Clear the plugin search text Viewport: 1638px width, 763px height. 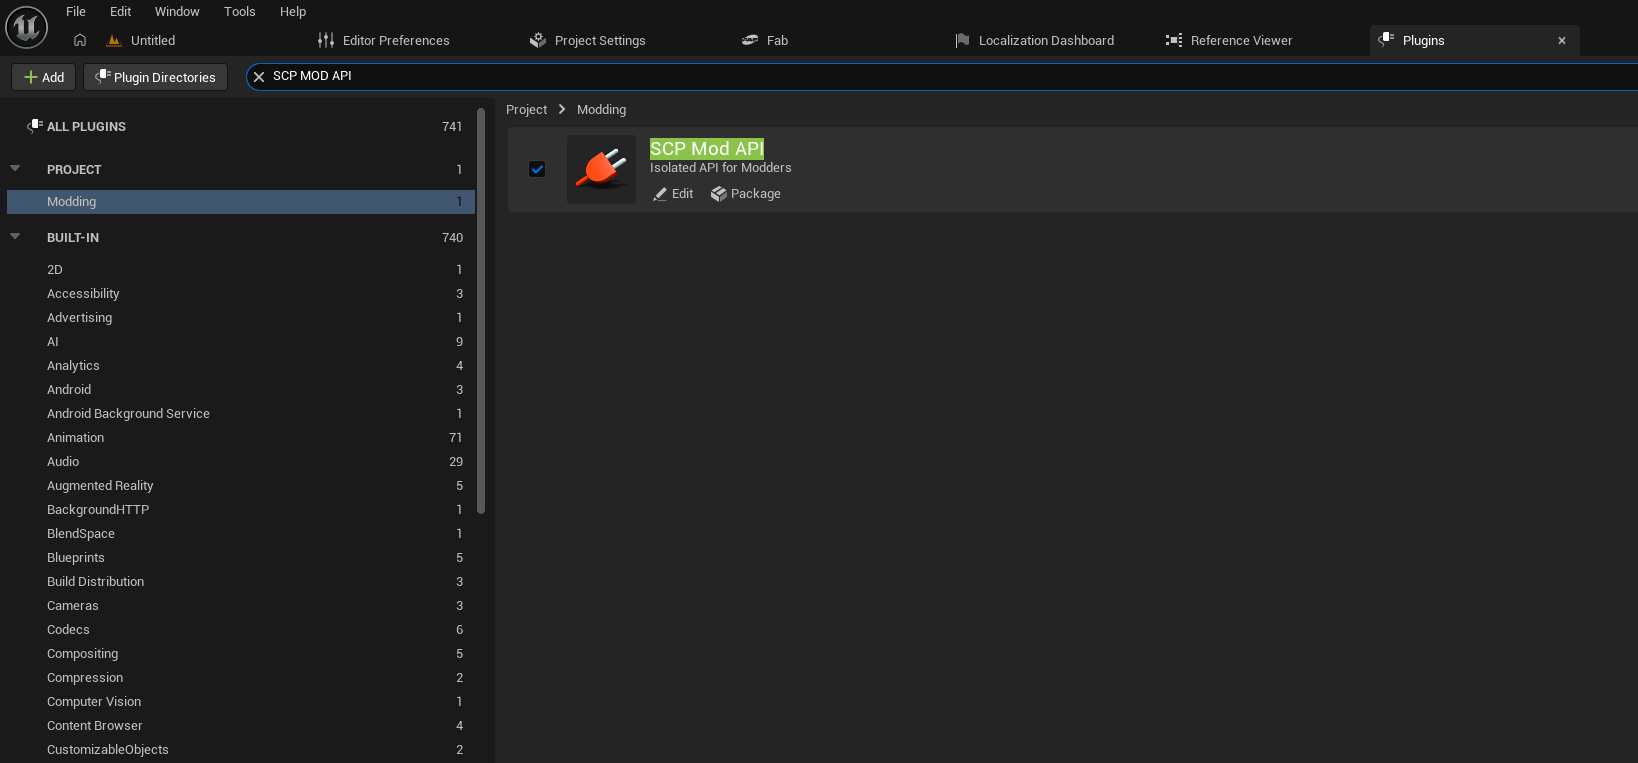(x=259, y=76)
